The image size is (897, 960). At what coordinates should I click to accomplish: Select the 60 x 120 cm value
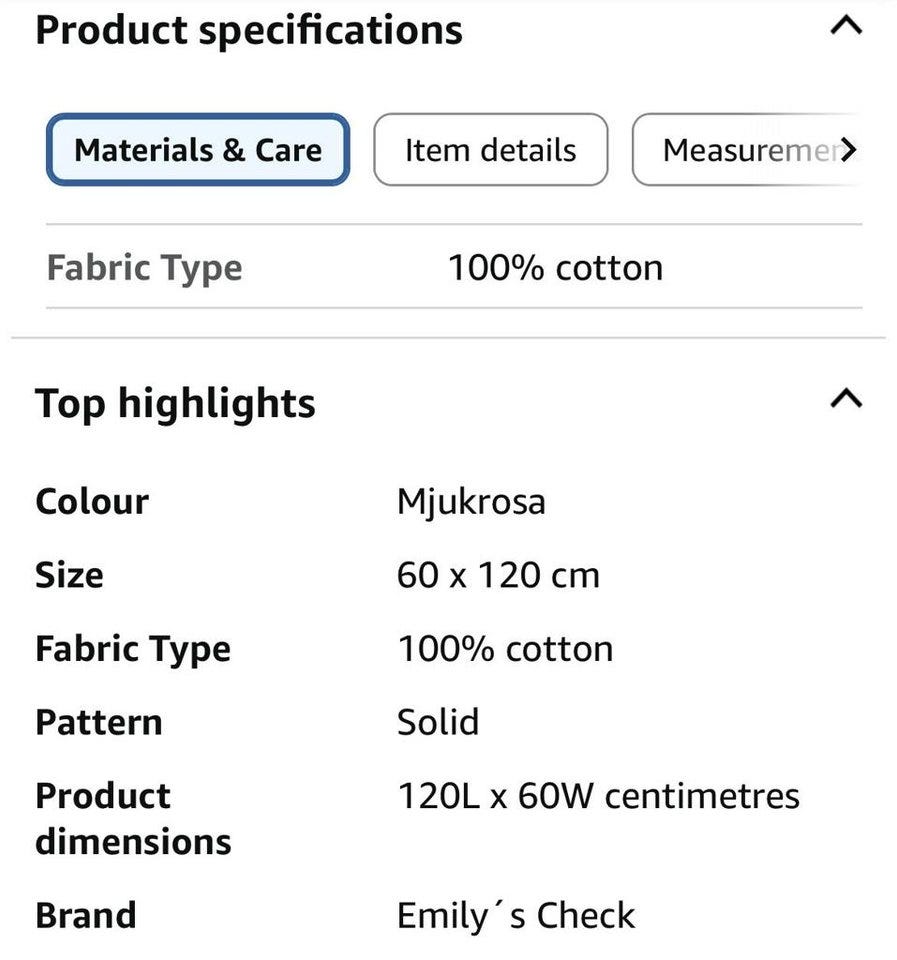click(498, 575)
